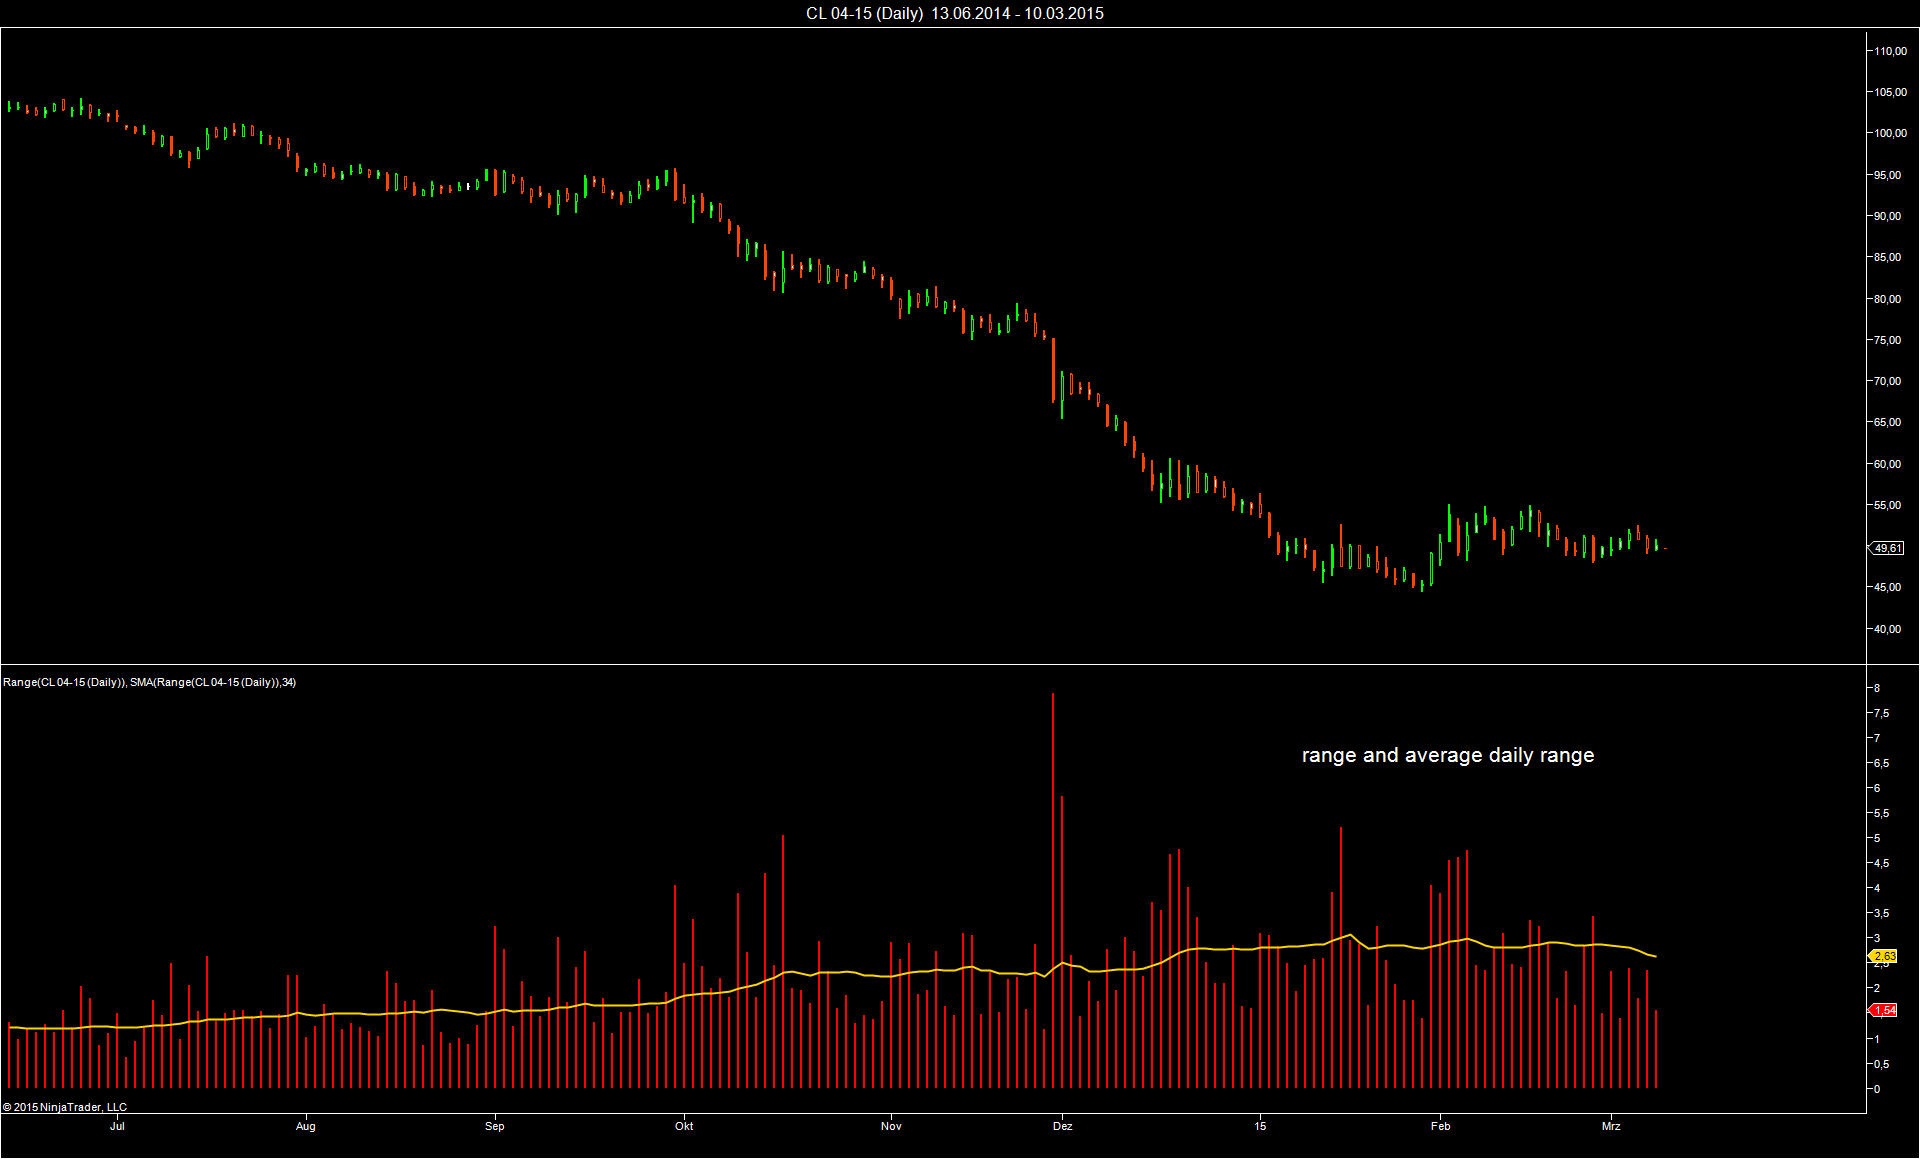1920x1159 pixels.
Task: Click the Mrz label on time axis
Action: (x=1610, y=1126)
